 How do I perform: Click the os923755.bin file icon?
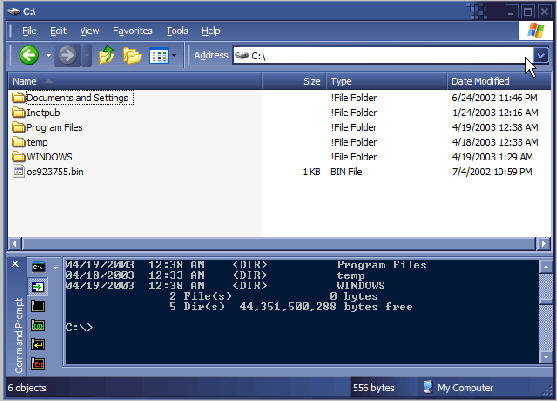[18, 171]
